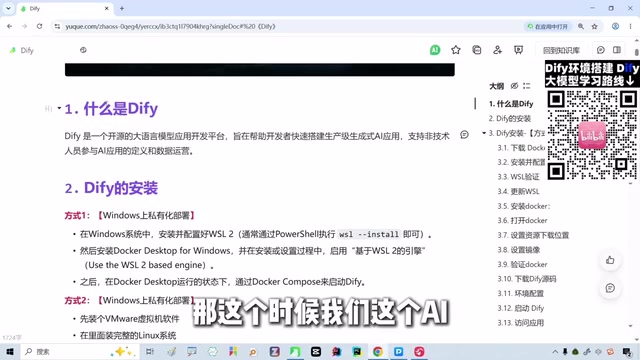This screenshot has height=360, width=640.
Task: Click 在应用中打开 button in address bar
Action: tap(548, 26)
